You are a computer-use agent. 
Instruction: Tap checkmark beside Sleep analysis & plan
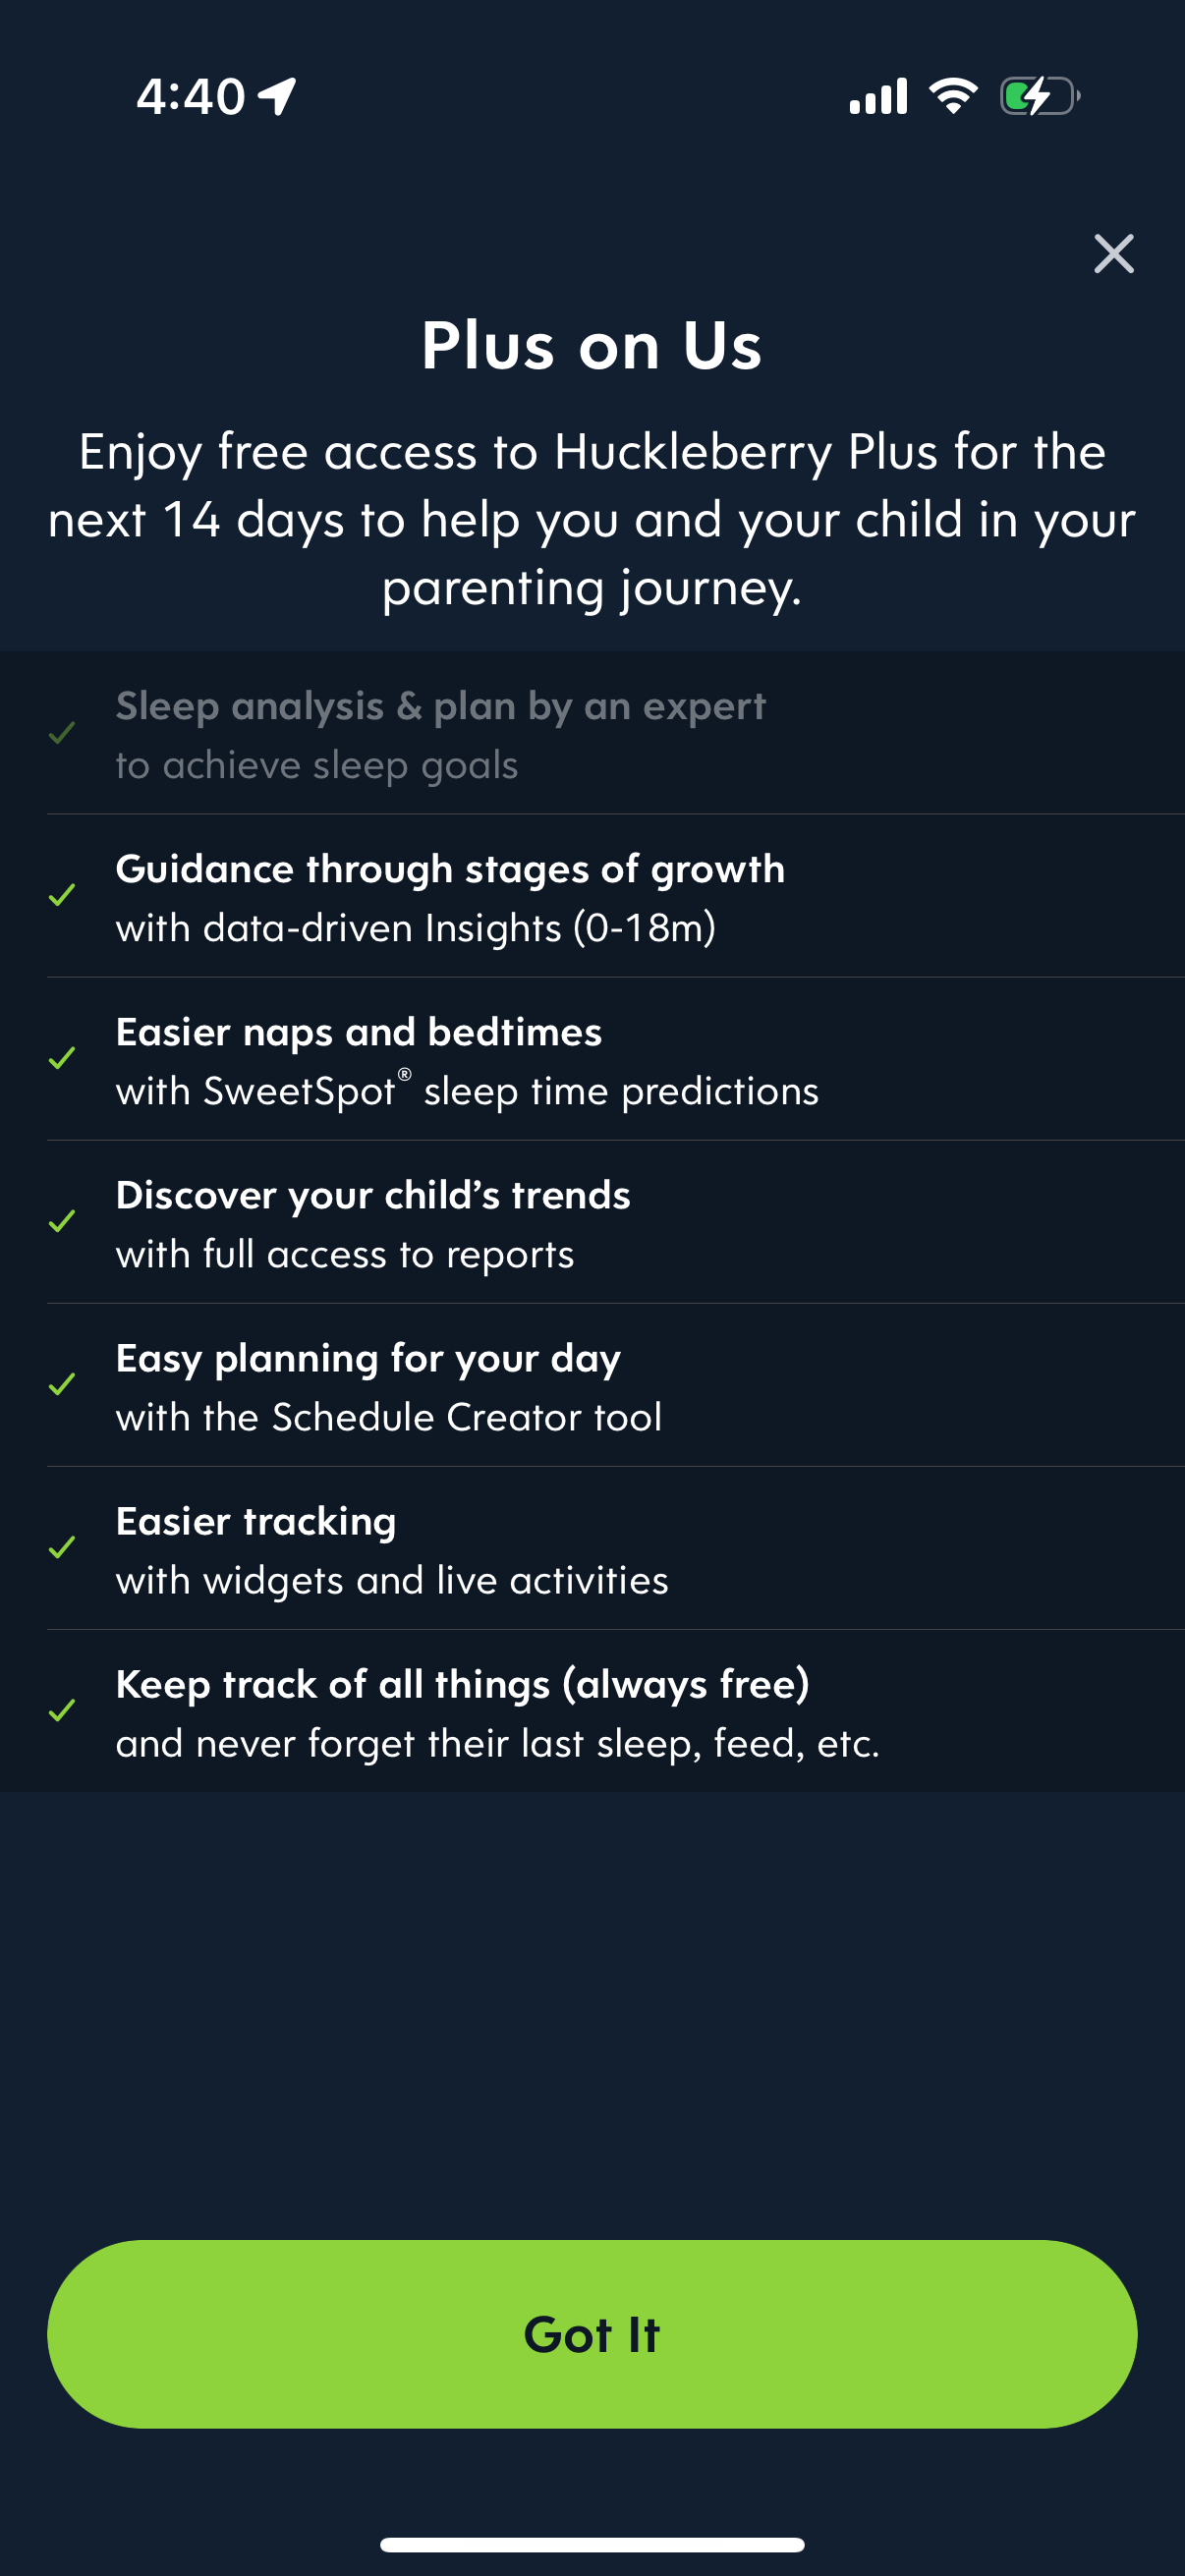62,734
